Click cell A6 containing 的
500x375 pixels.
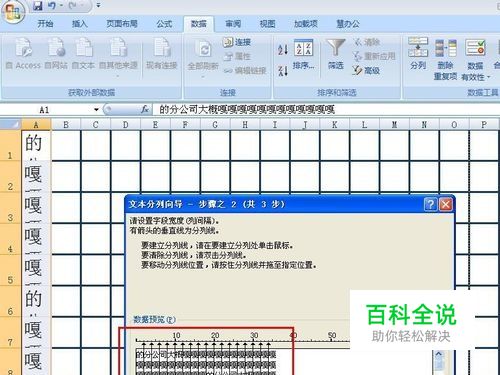click(36, 301)
